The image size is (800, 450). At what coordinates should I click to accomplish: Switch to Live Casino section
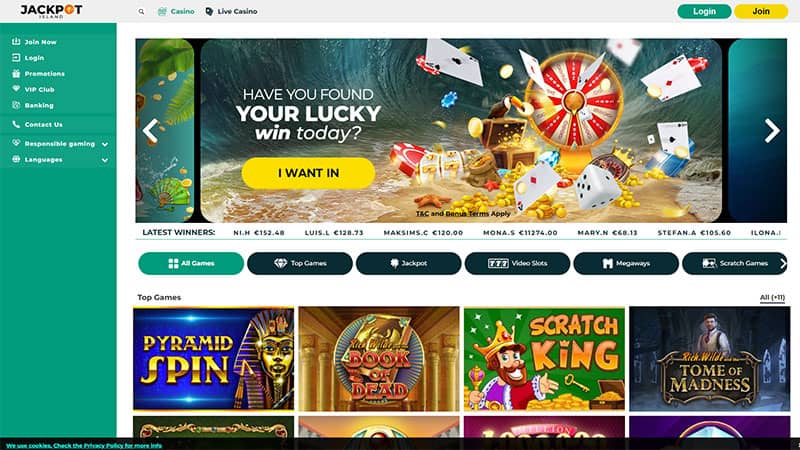coord(231,11)
